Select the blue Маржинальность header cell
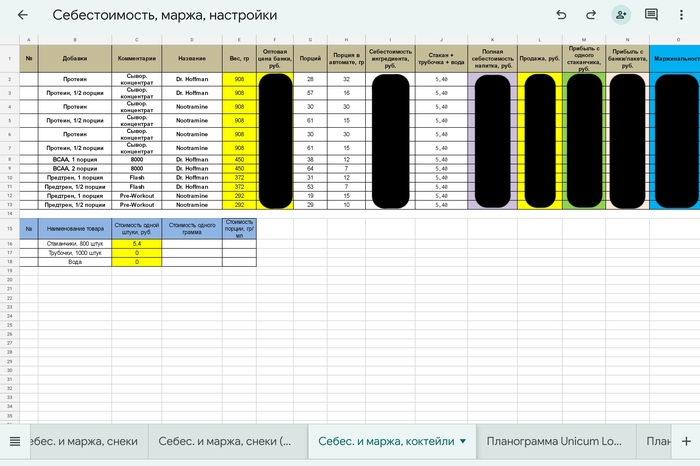The width and height of the screenshot is (700, 466). click(675, 59)
